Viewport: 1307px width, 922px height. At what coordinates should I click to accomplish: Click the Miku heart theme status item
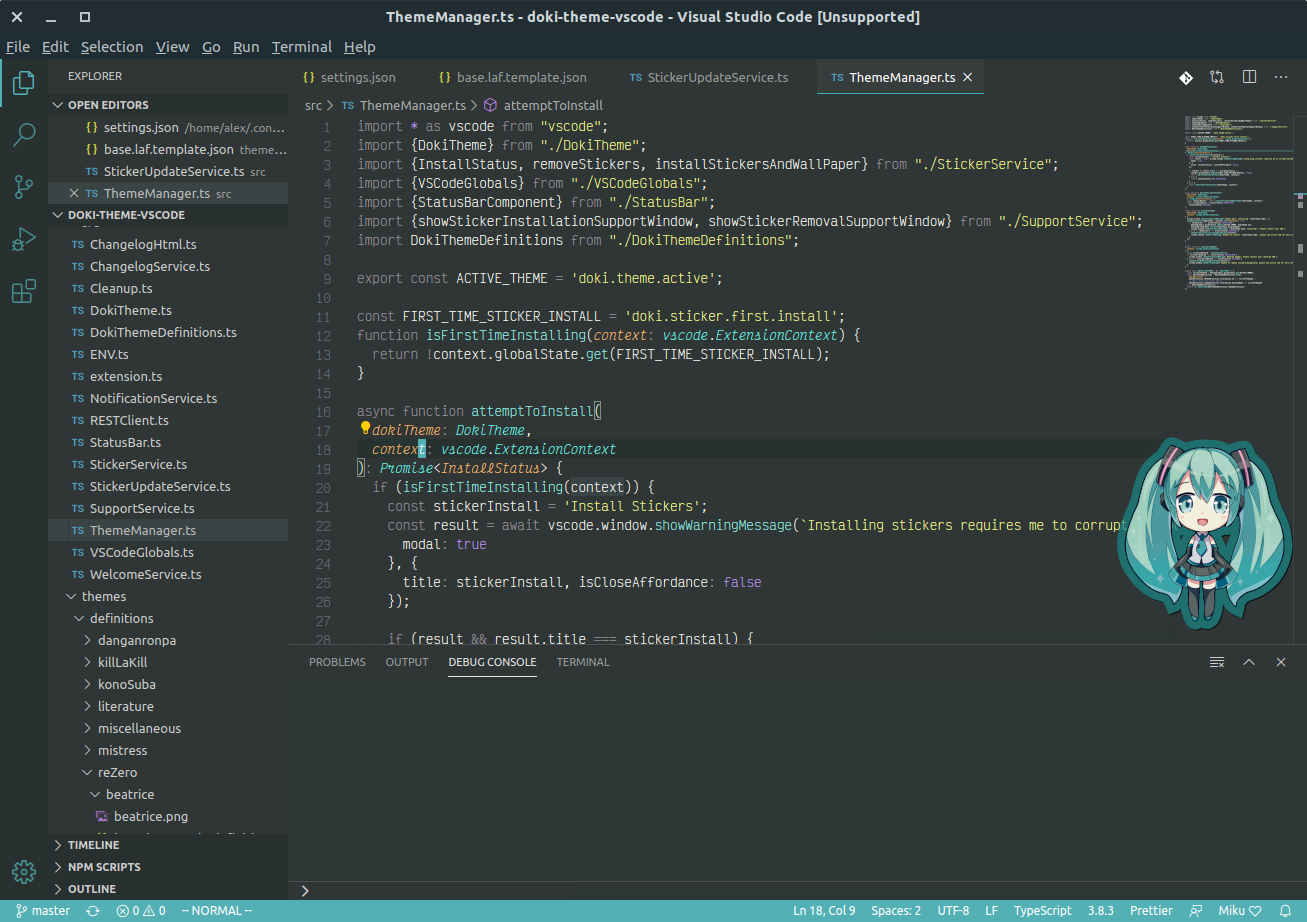(1240, 911)
